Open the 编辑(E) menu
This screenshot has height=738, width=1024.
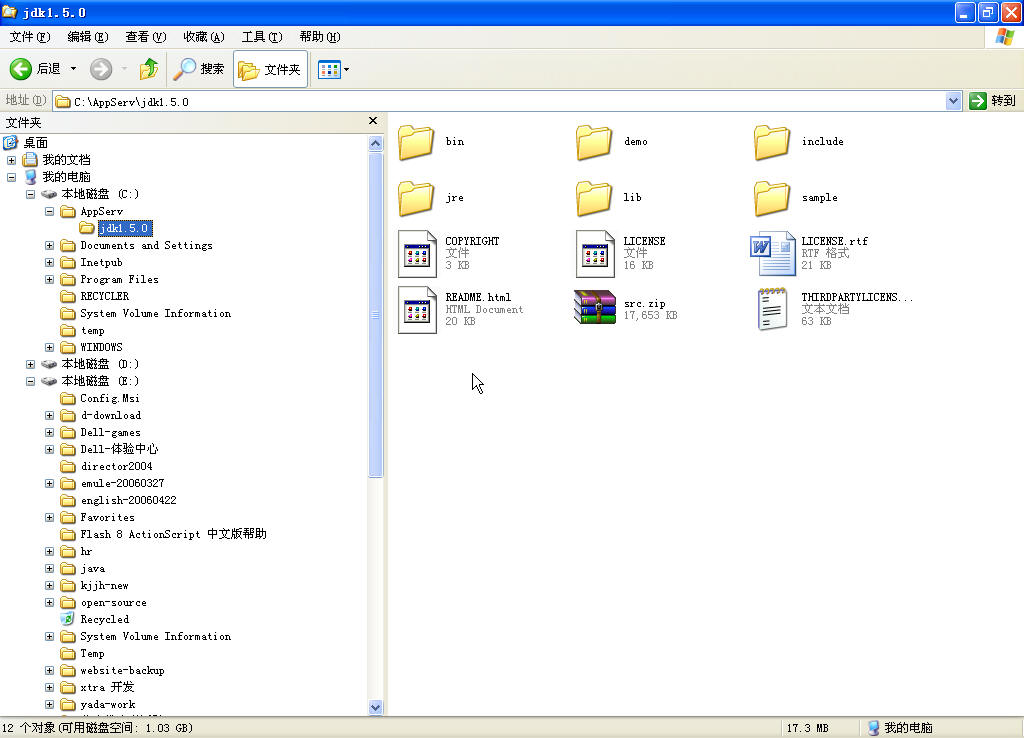[x=88, y=37]
